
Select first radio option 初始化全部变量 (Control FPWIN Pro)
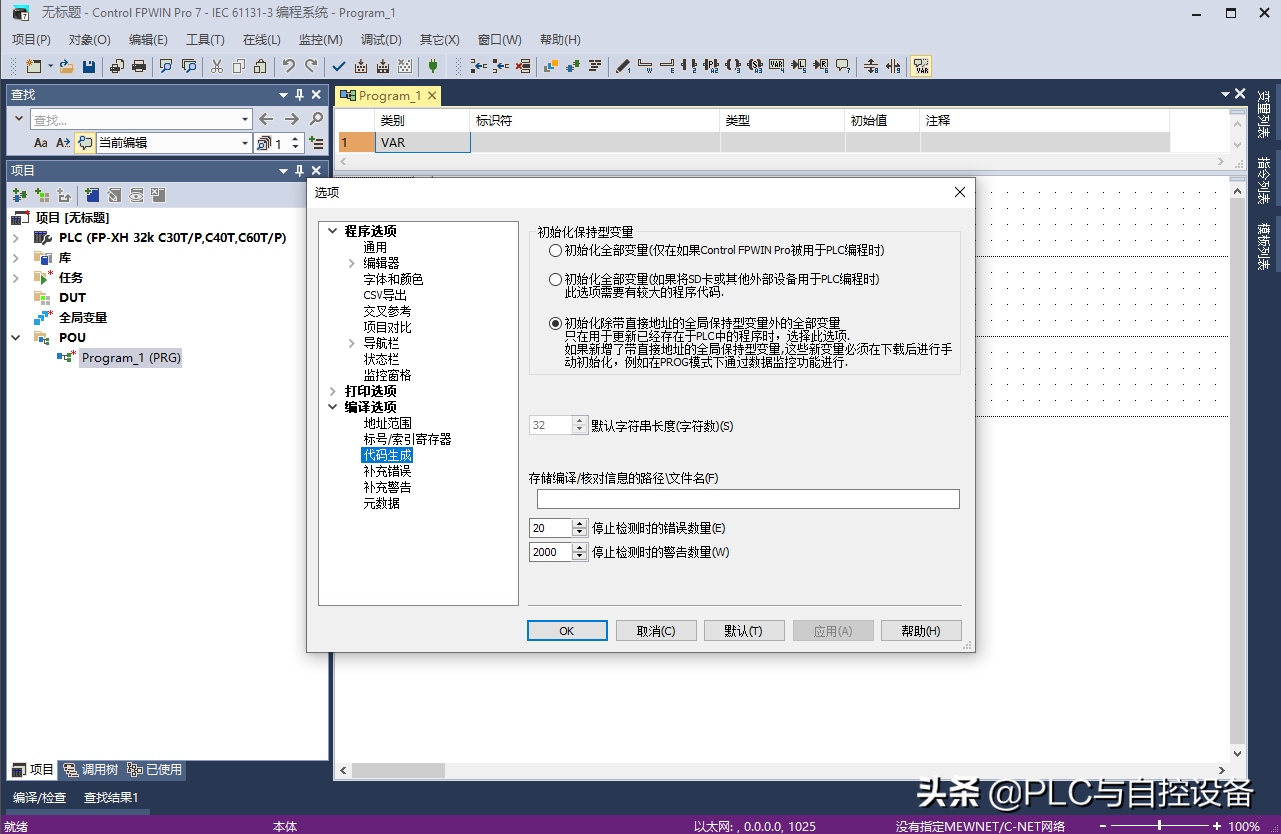click(555, 251)
